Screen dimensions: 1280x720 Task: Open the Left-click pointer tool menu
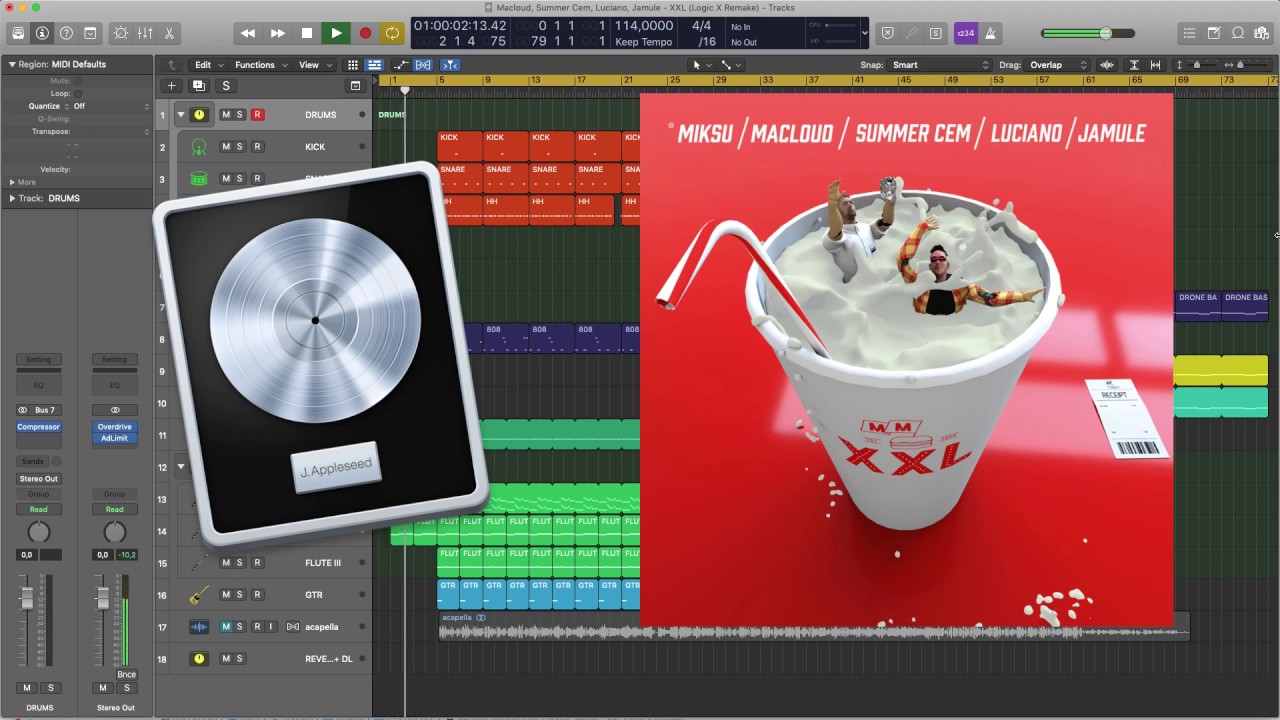pos(702,65)
